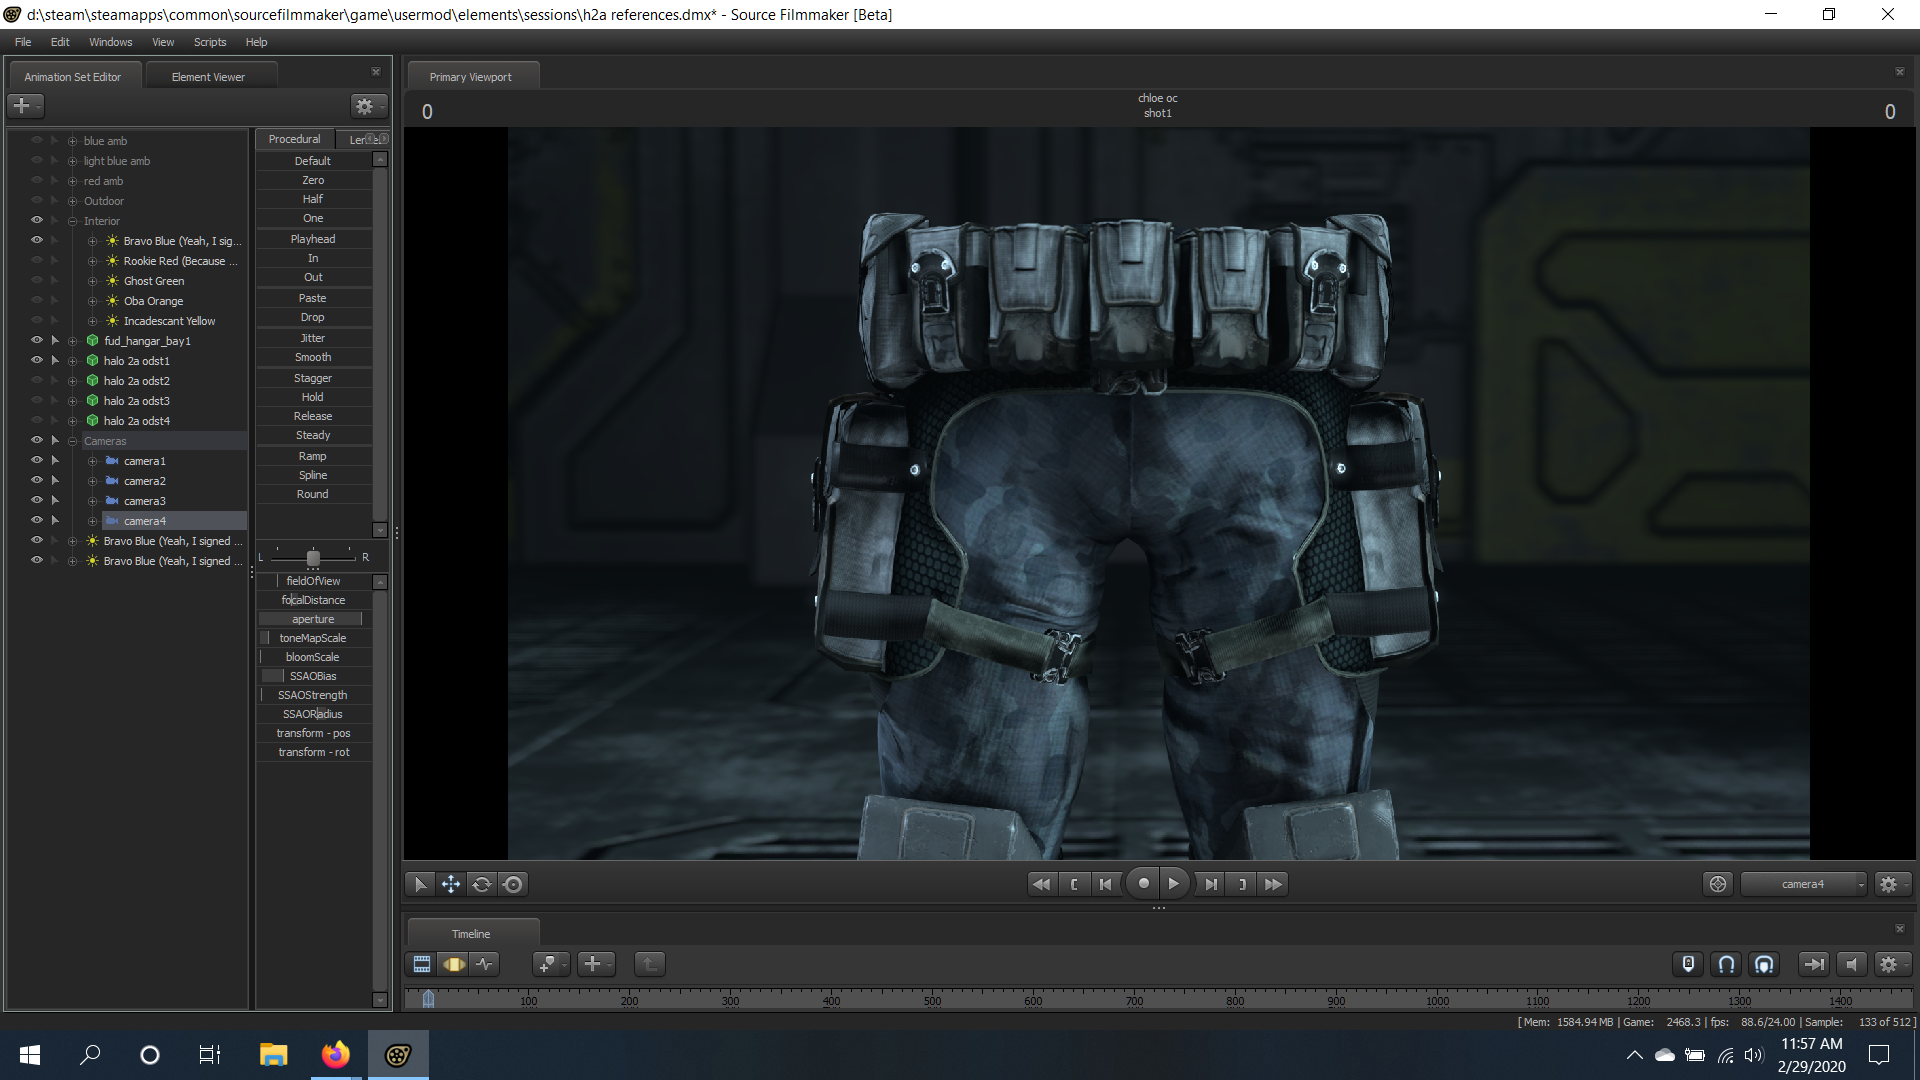Screen dimensions: 1920x1080
Task: Click the work camera toggle icon
Action: coord(1718,884)
